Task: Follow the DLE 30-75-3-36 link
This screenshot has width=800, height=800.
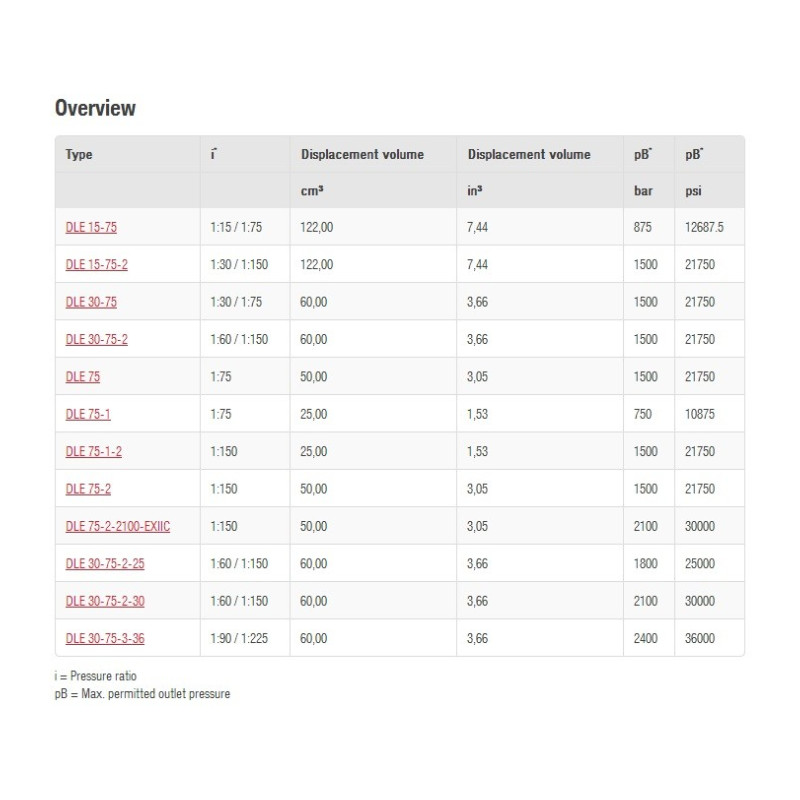Action: pos(105,638)
